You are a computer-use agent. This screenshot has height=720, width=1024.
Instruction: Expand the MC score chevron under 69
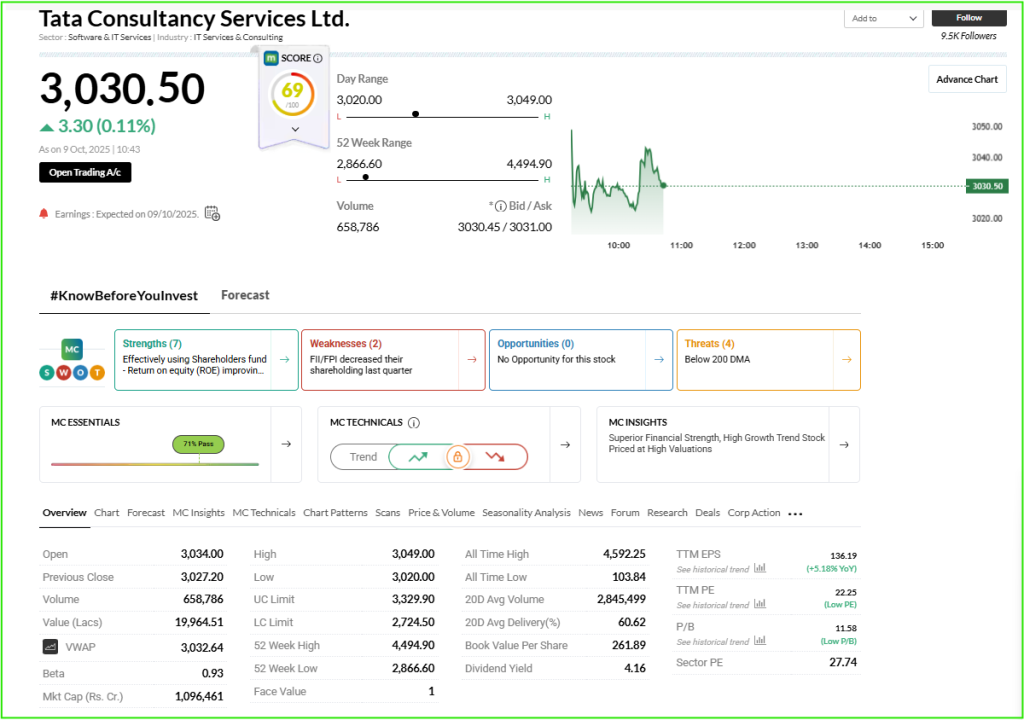(x=294, y=129)
